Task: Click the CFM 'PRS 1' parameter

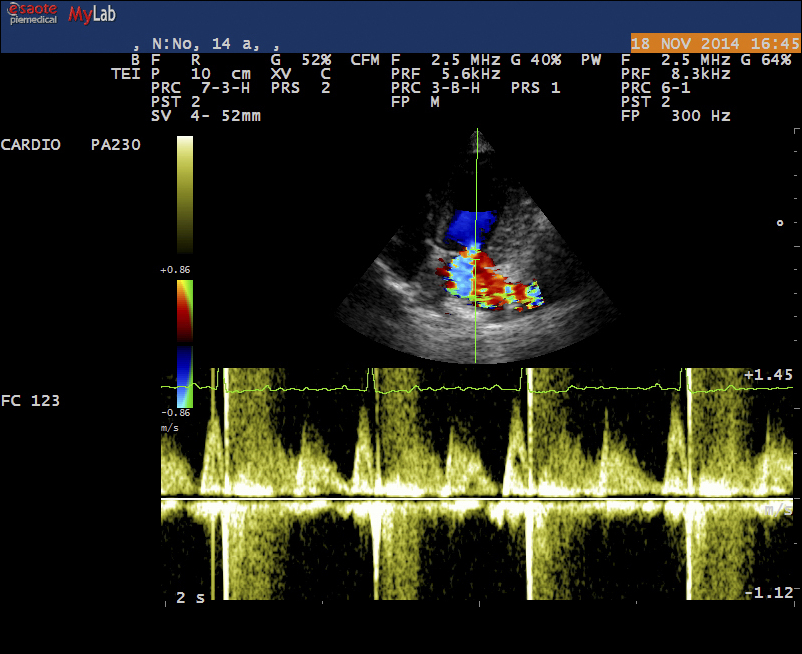Action: (x=536, y=88)
